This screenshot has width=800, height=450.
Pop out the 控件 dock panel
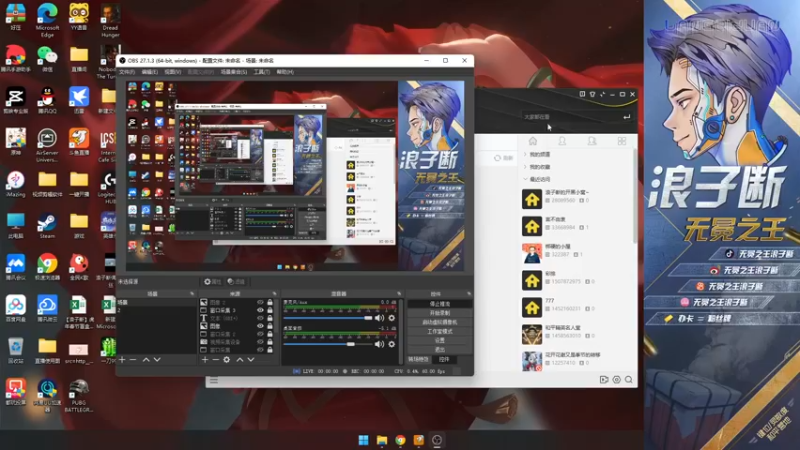point(468,294)
